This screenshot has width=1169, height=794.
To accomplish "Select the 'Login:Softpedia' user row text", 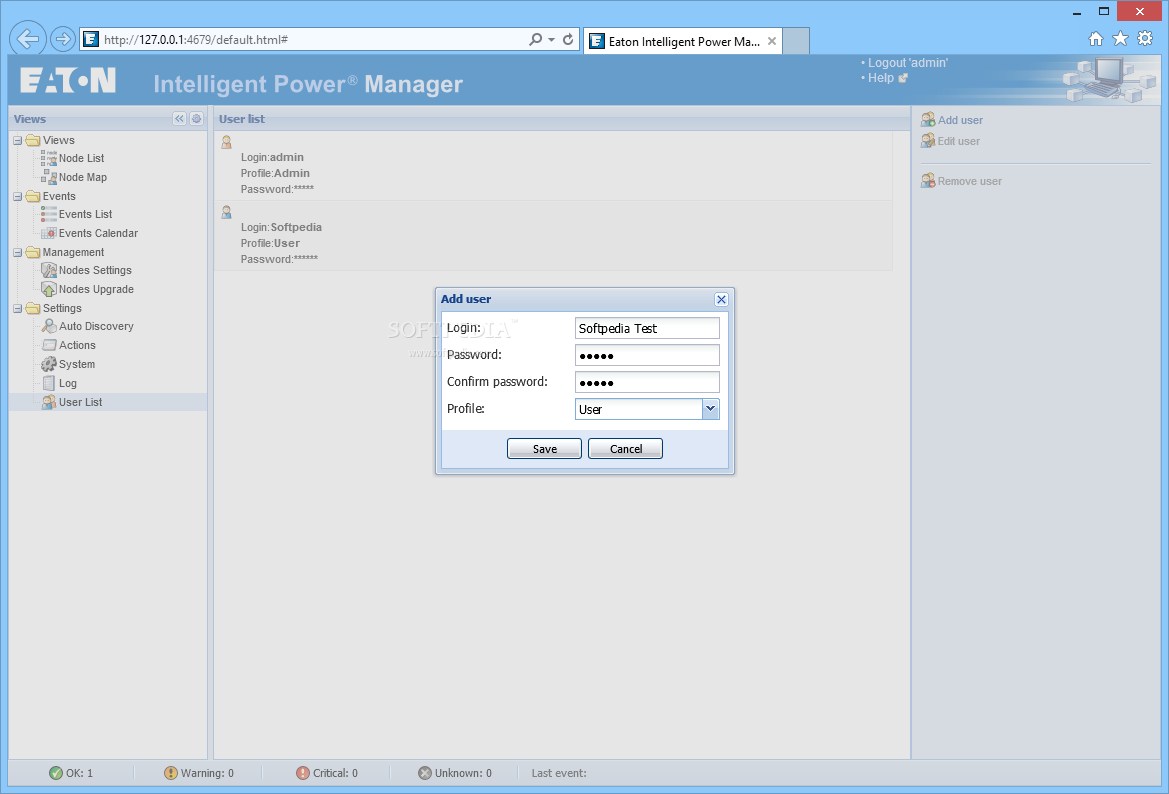I will [281, 227].
